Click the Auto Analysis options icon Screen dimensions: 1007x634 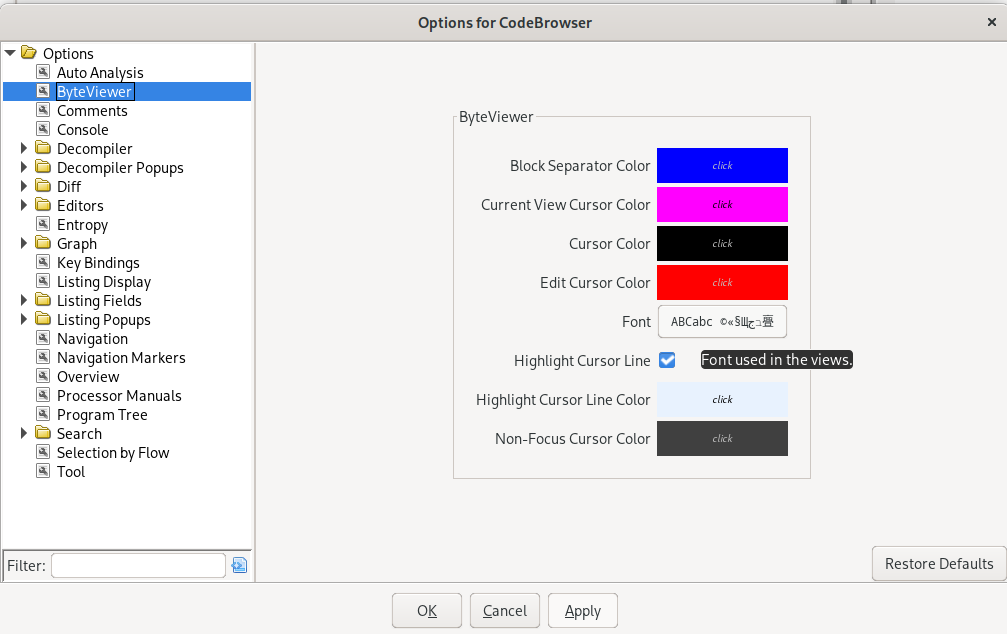[x=43, y=72]
